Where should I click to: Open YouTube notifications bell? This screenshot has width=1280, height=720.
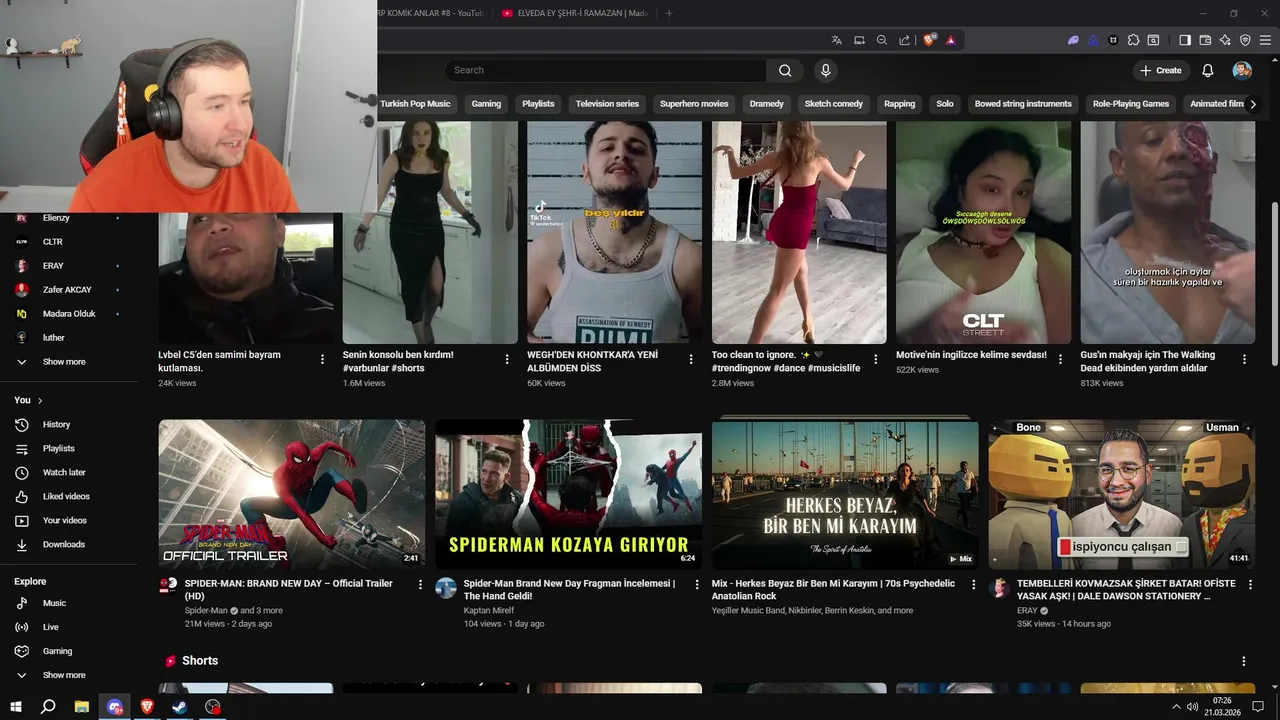(1208, 70)
